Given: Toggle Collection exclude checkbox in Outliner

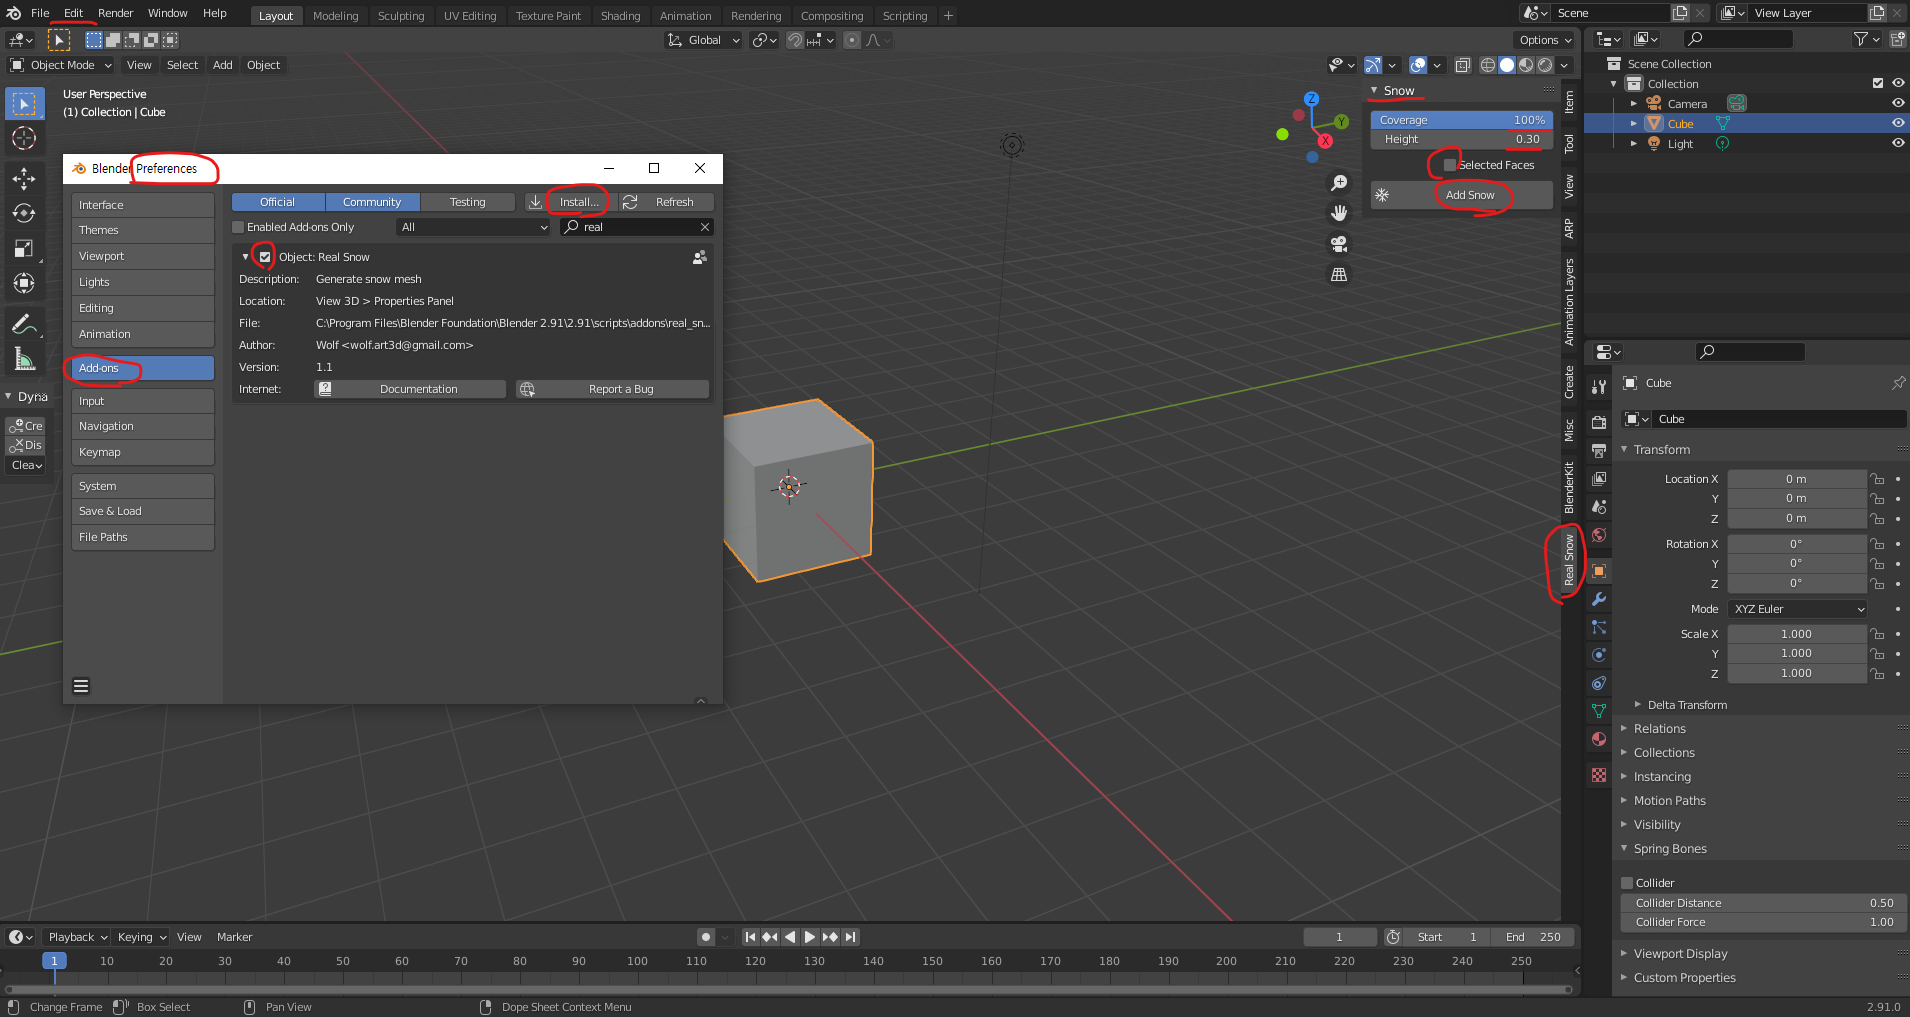Looking at the screenshot, I should [1878, 83].
